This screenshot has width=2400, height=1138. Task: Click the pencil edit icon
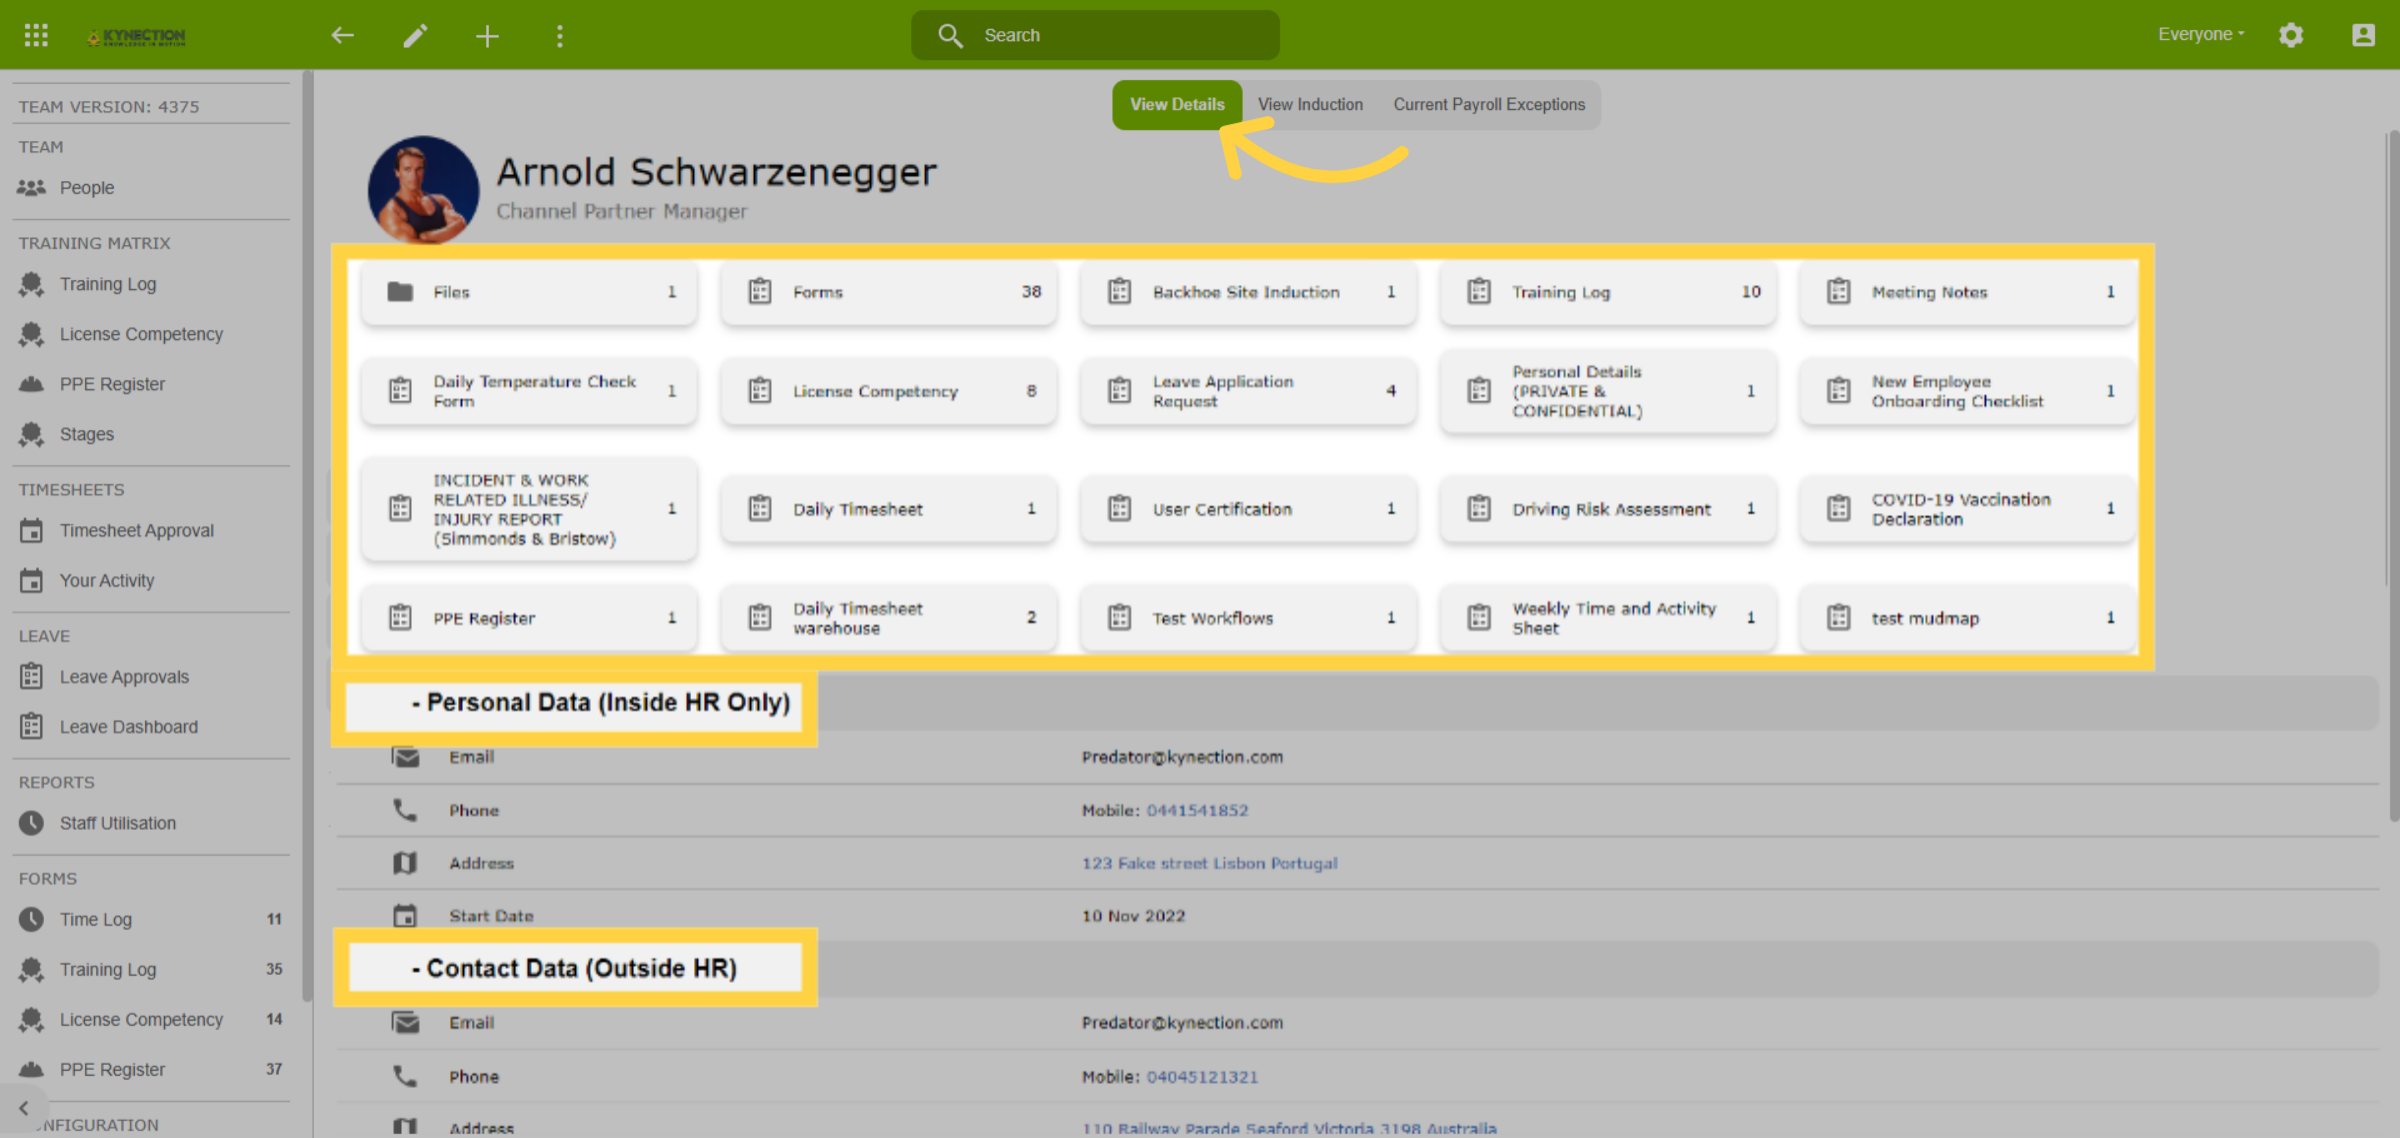tap(416, 36)
